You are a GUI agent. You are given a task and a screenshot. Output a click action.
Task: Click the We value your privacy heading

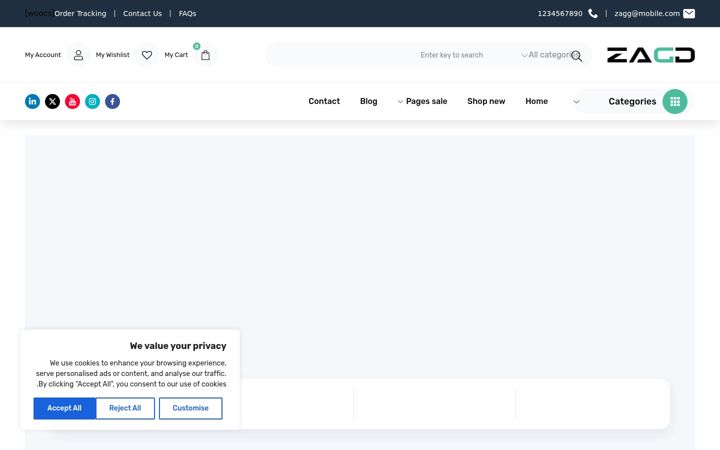click(178, 346)
